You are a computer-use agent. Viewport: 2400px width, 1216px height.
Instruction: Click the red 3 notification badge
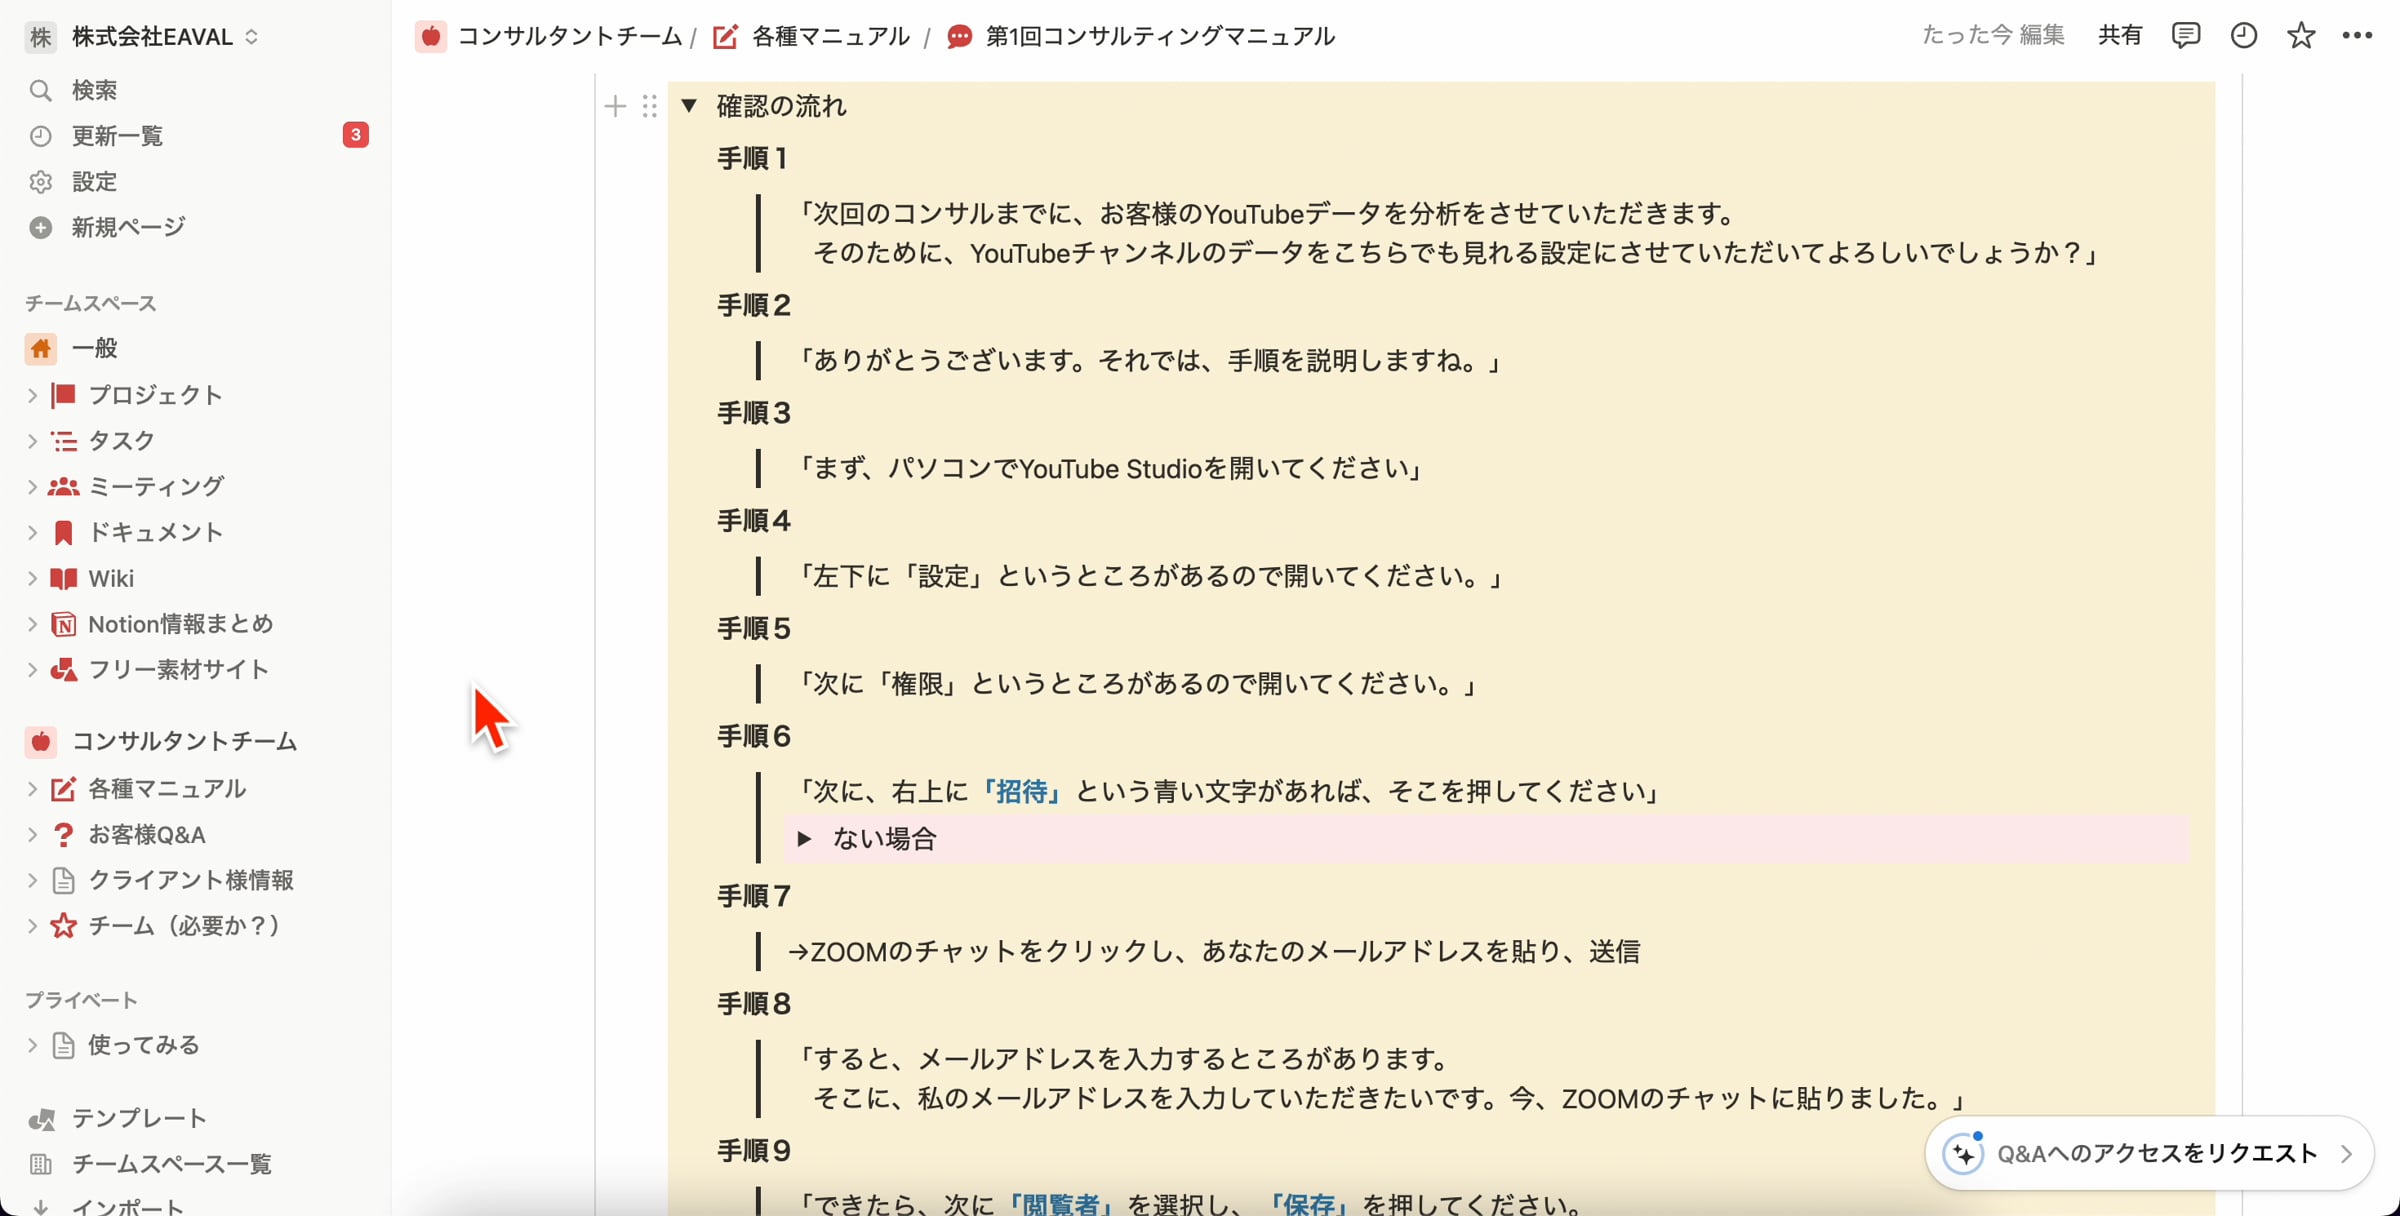pos(355,135)
